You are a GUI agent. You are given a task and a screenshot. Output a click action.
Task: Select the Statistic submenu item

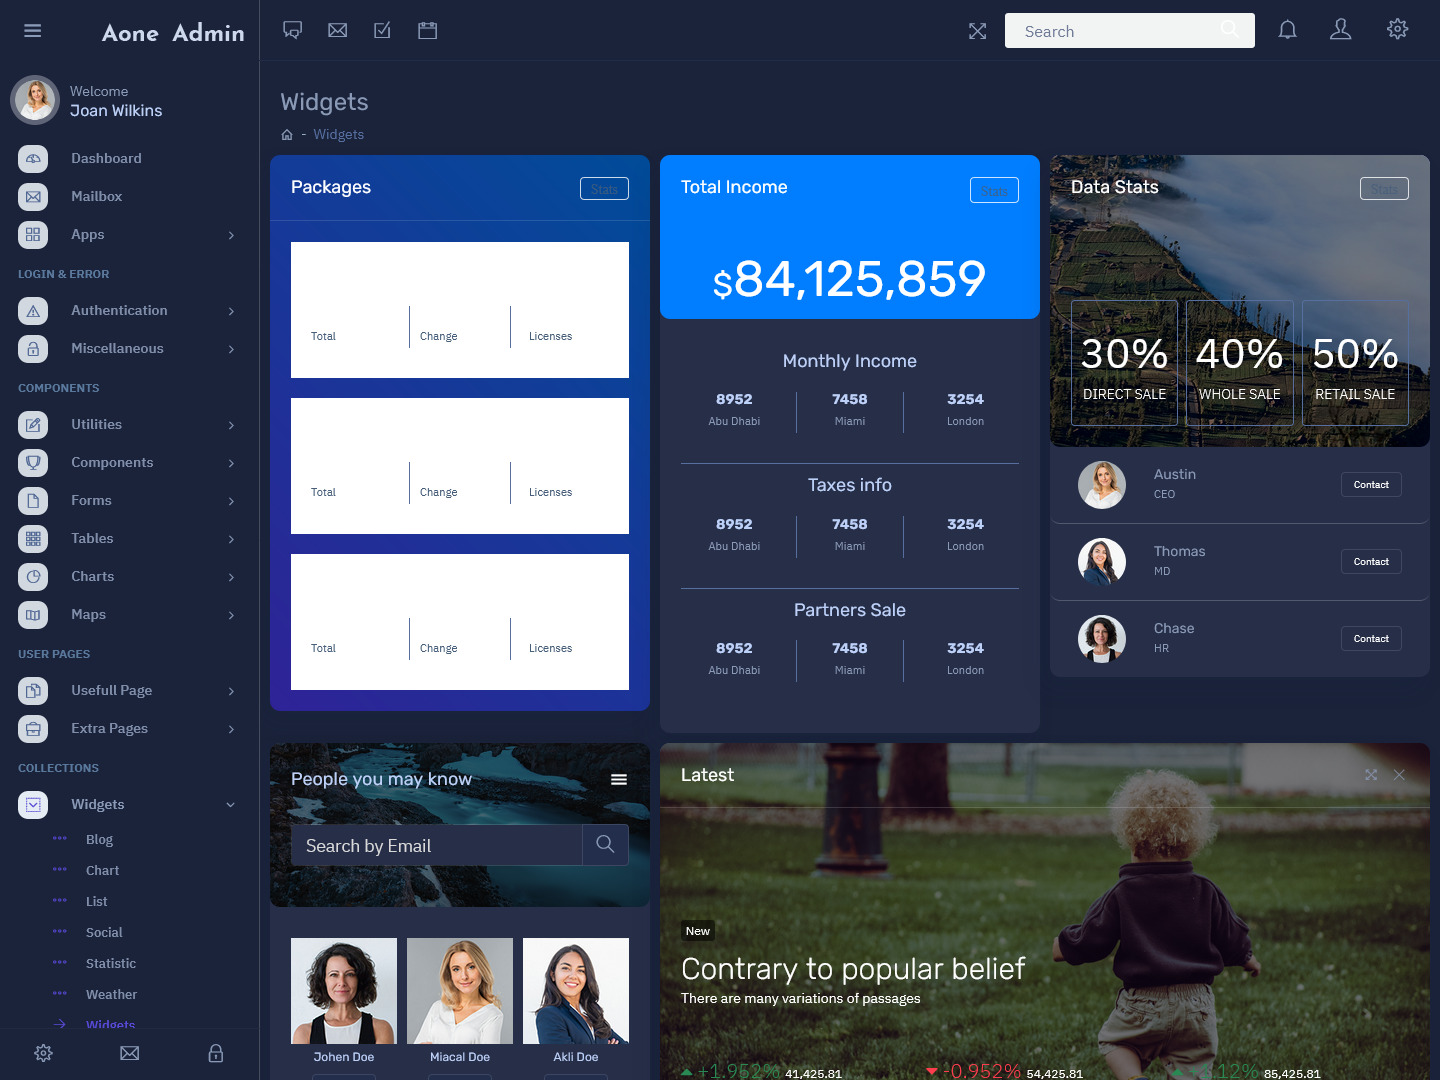pos(111,964)
